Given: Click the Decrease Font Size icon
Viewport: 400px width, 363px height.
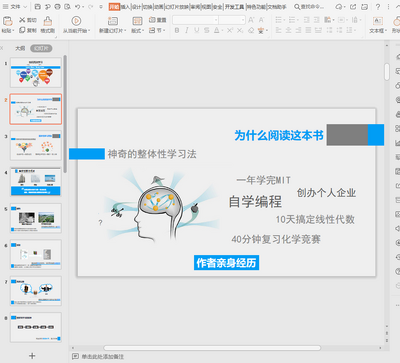Looking at the screenshot, I should click(x=261, y=20).
